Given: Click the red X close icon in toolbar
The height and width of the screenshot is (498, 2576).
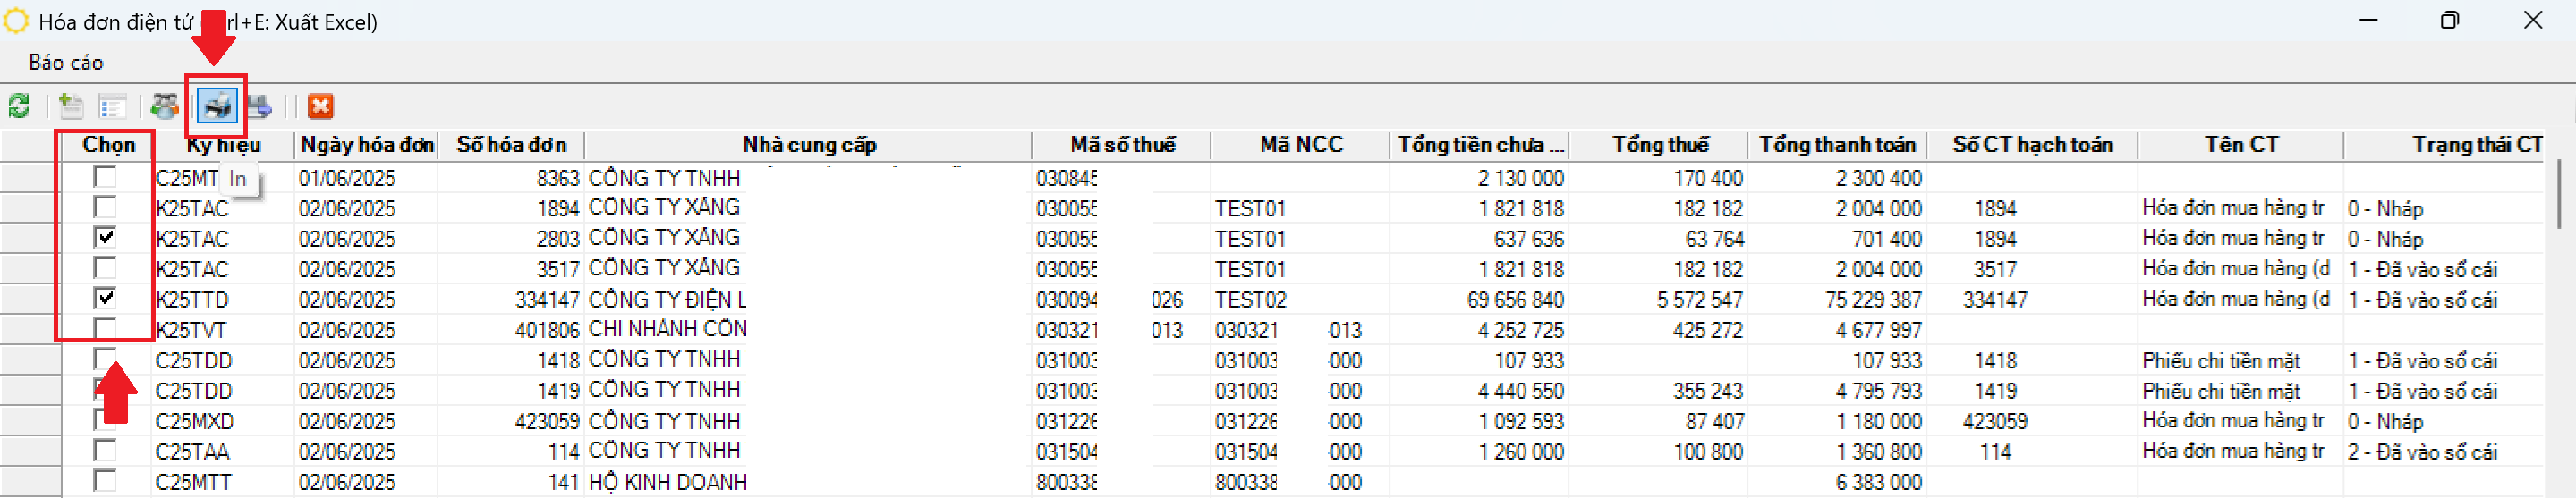Looking at the screenshot, I should tap(320, 106).
